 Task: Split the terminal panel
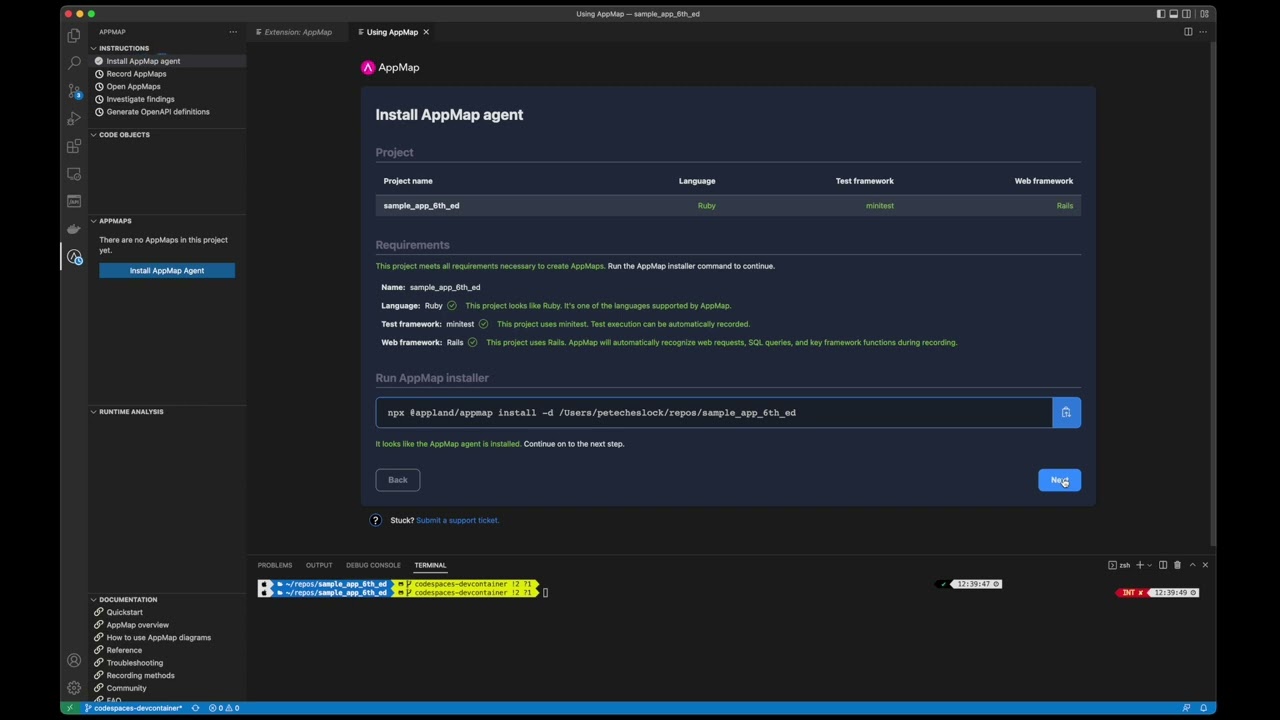point(1163,565)
